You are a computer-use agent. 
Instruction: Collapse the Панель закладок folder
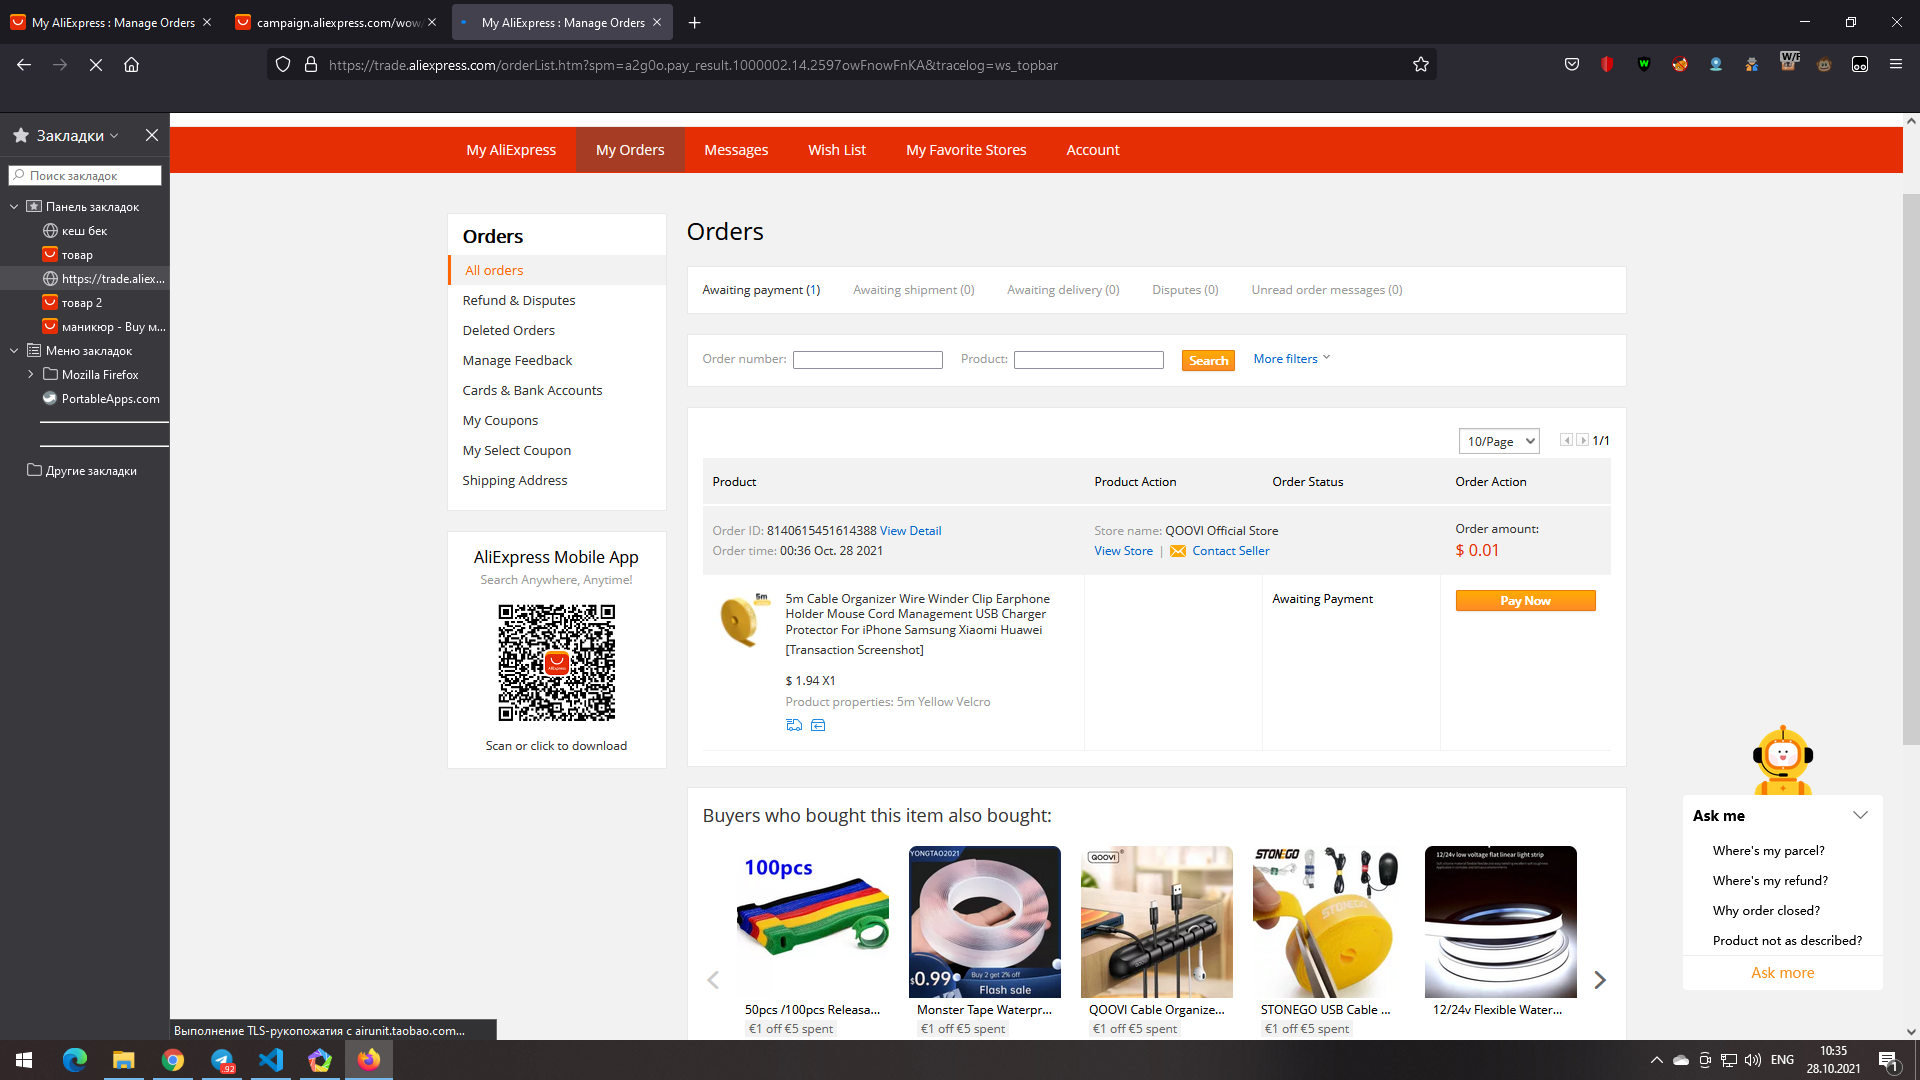14,207
